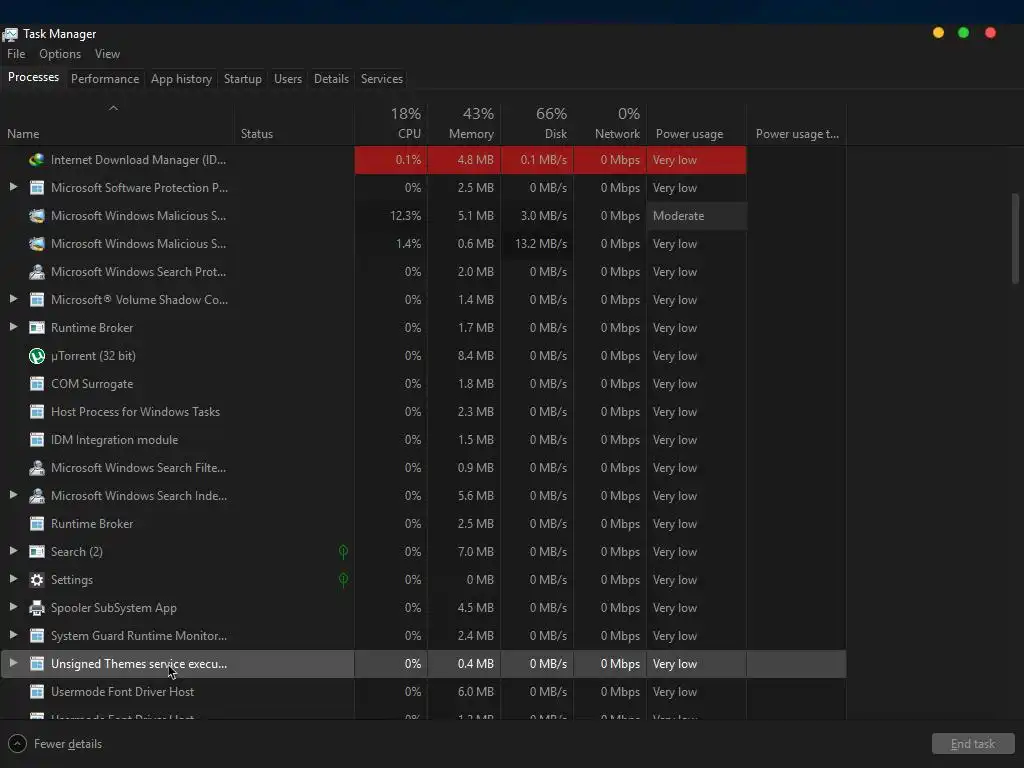Screen dimensions: 1024x768
Task: Click the Host Process for Windows Tasks icon
Action: point(37,412)
